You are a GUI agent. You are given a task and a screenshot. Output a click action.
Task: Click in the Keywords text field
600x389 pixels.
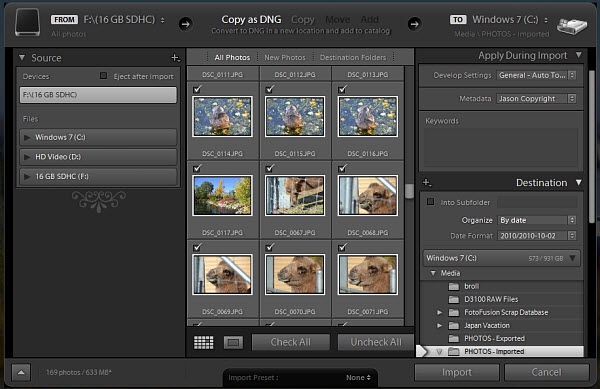pyautogui.click(x=501, y=147)
